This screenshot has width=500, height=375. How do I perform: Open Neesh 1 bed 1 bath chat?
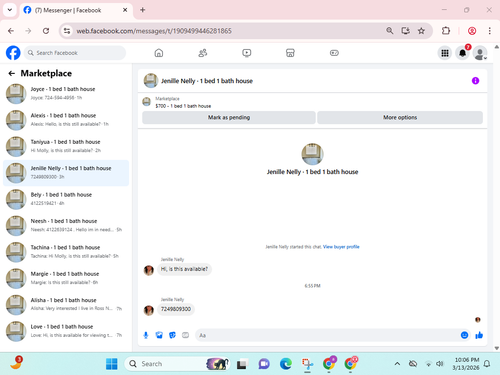(x=66, y=225)
